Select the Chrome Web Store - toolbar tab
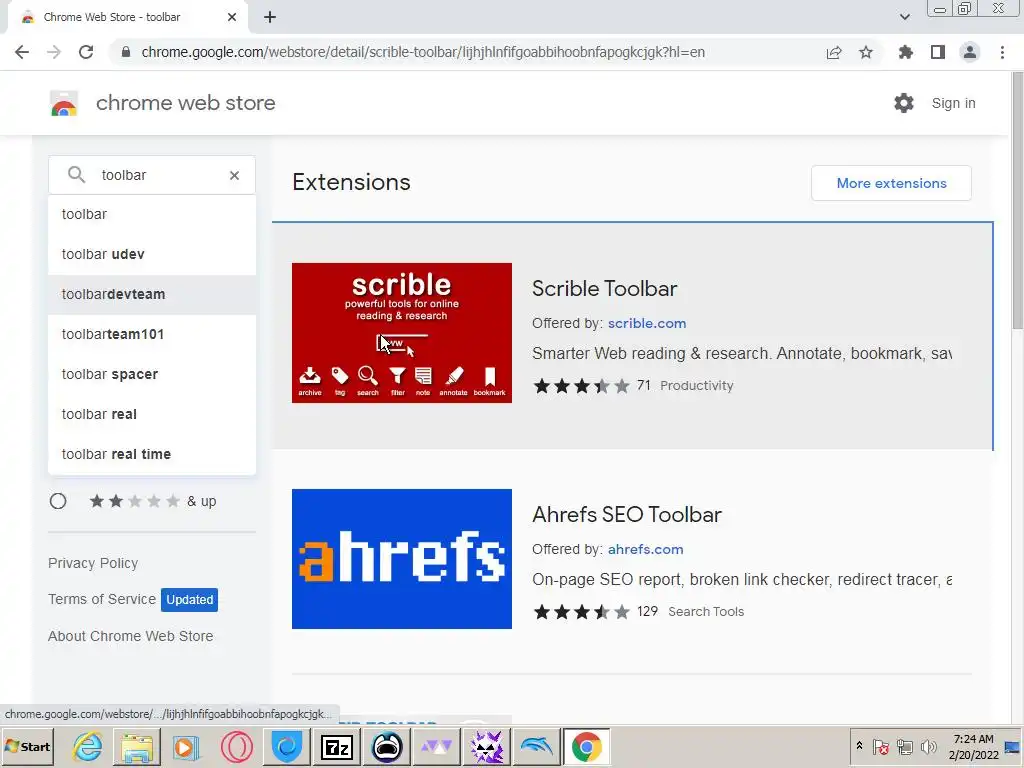Viewport: 1024px width, 768px height. coord(127,17)
